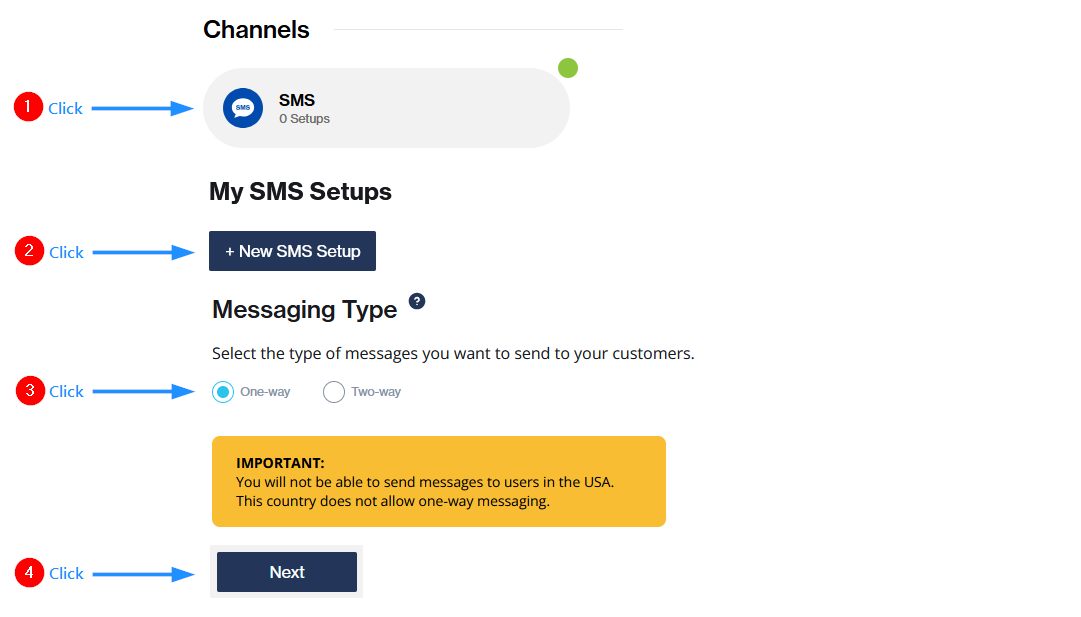Screen dimensions: 1081x617
Task: Click the My SMS Setups heading
Action: point(300,191)
